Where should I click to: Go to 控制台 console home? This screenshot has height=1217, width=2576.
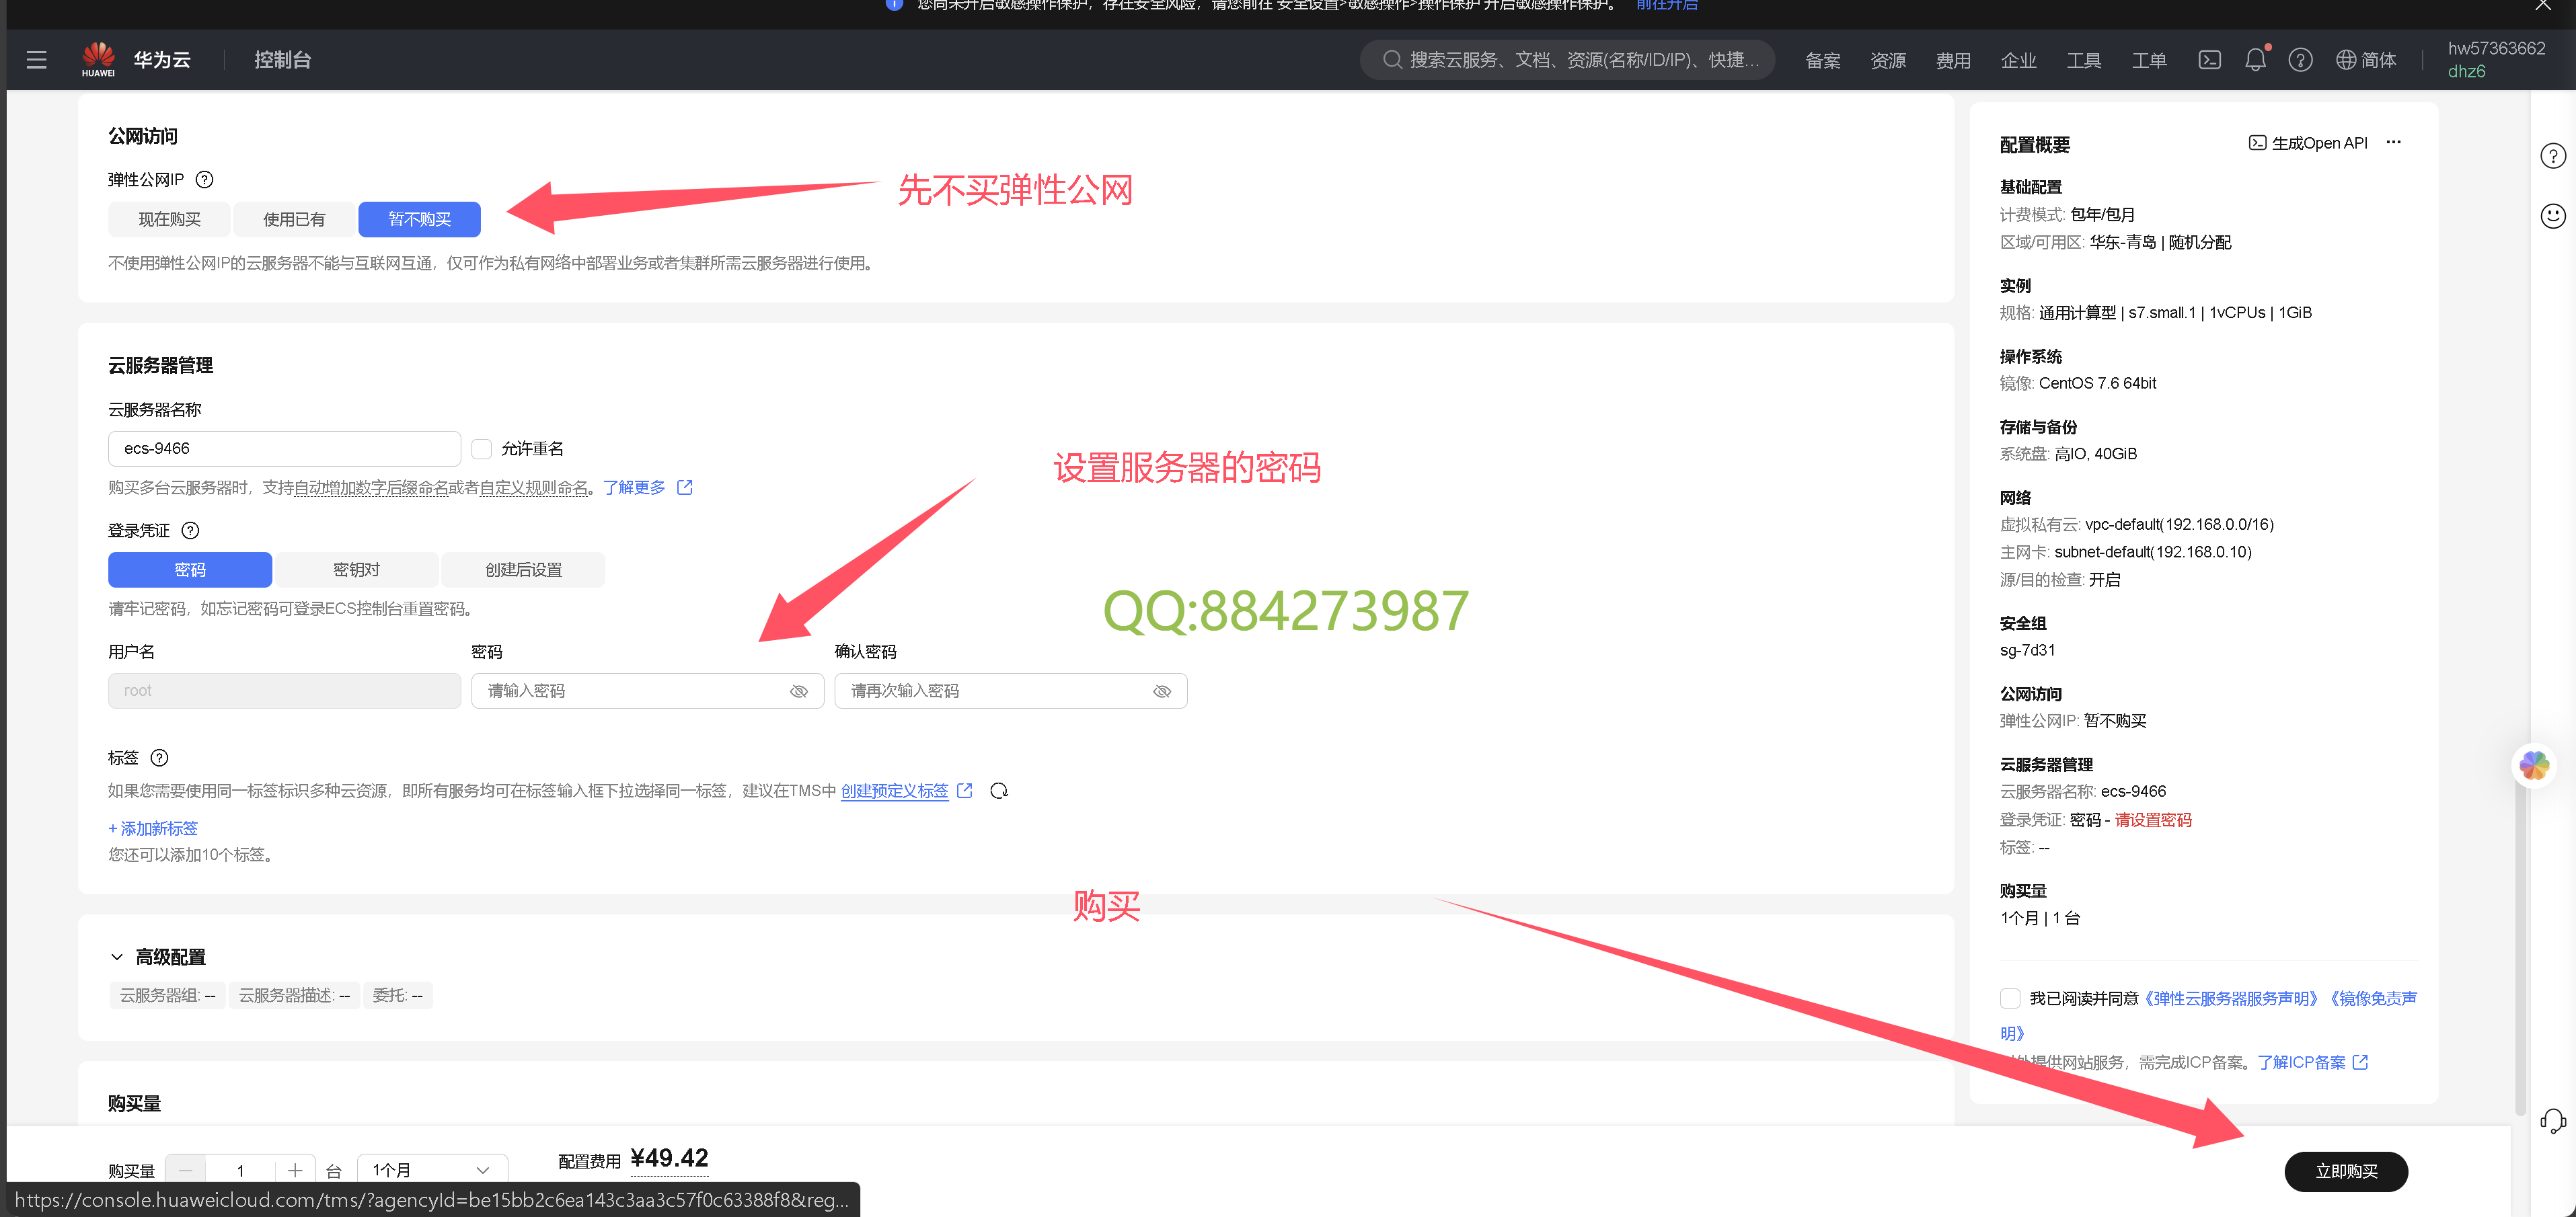(283, 60)
